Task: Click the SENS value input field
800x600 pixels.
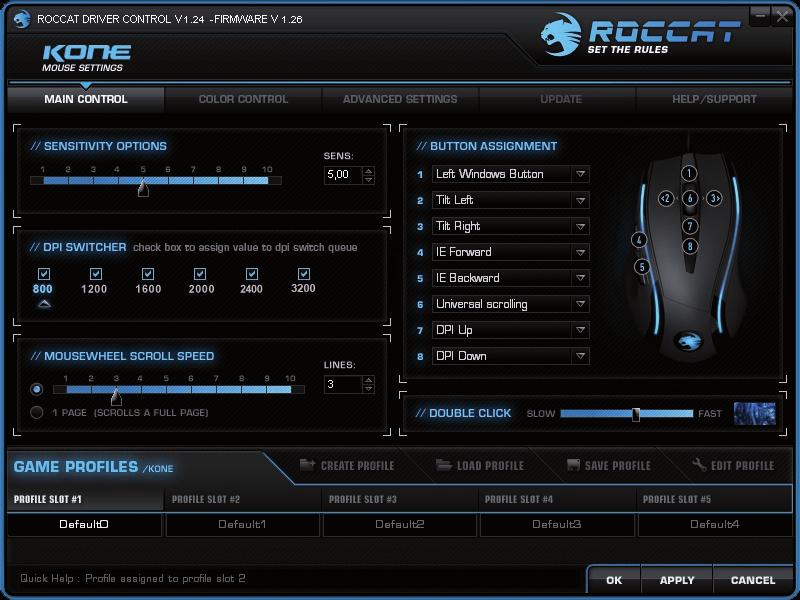Action: click(x=343, y=175)
